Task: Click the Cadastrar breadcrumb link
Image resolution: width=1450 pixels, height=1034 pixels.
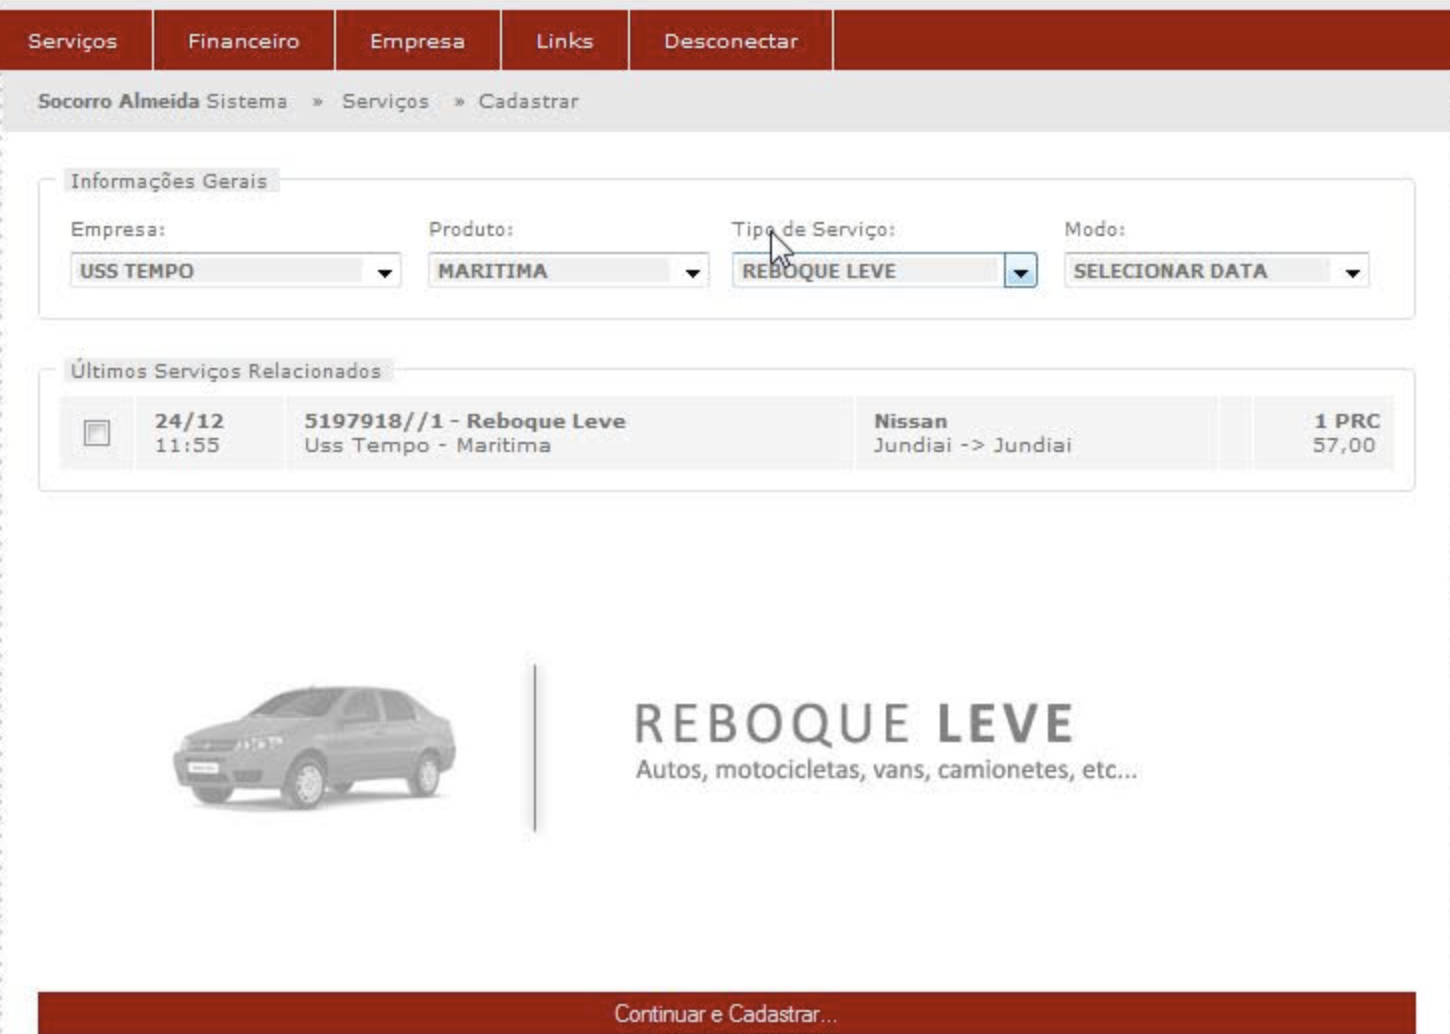Action: [x=528, y=101]
